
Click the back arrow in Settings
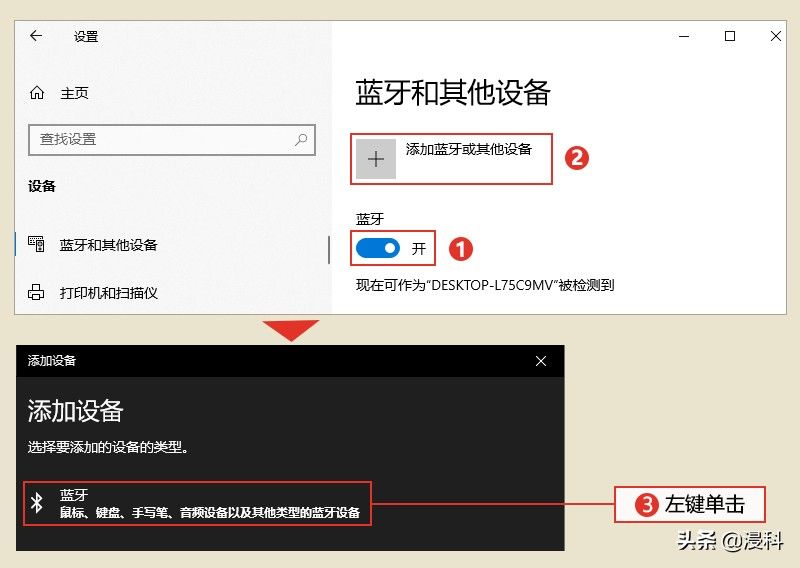click(36, 36)
